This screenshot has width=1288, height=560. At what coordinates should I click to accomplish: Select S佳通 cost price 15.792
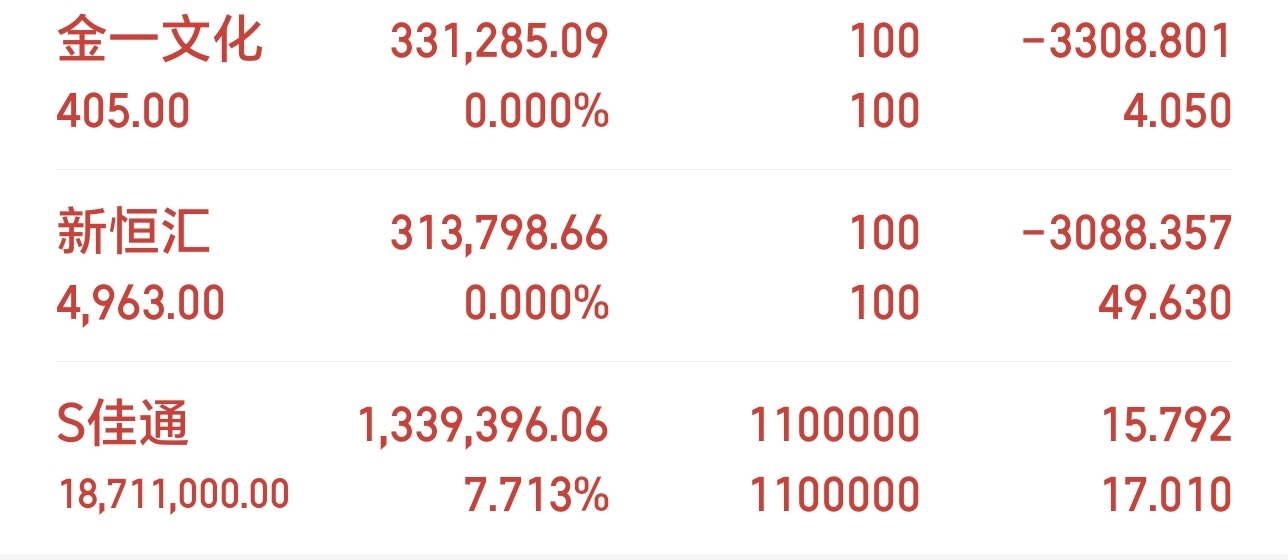1164,424
